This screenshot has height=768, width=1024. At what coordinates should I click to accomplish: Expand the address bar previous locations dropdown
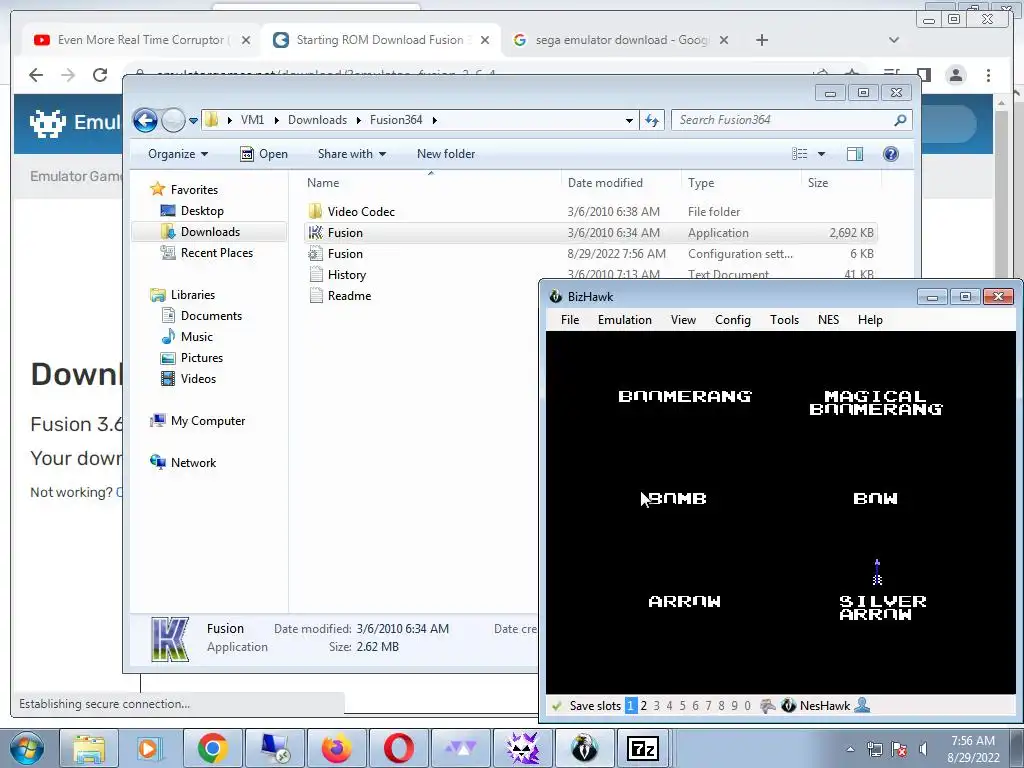(x=629, y=120)
